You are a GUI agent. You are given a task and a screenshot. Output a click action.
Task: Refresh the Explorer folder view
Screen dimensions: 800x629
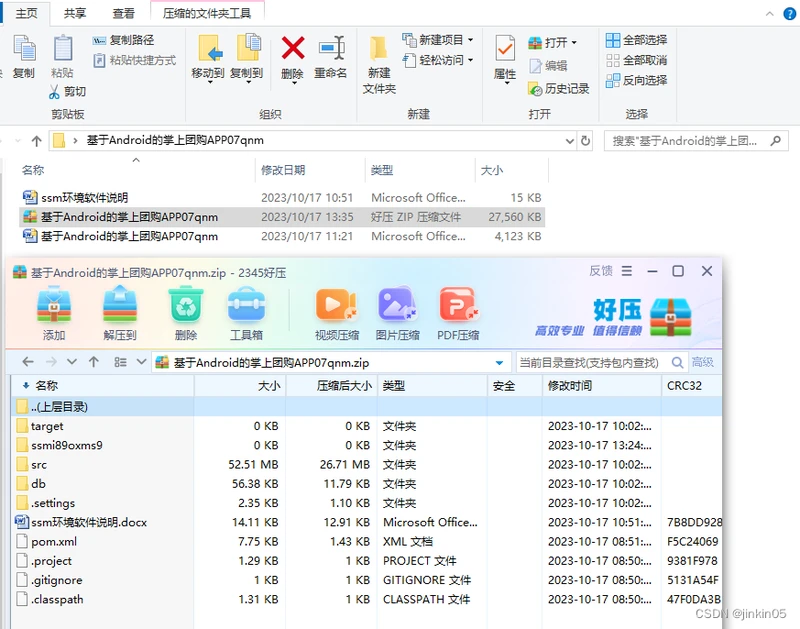tap(585, 141)
